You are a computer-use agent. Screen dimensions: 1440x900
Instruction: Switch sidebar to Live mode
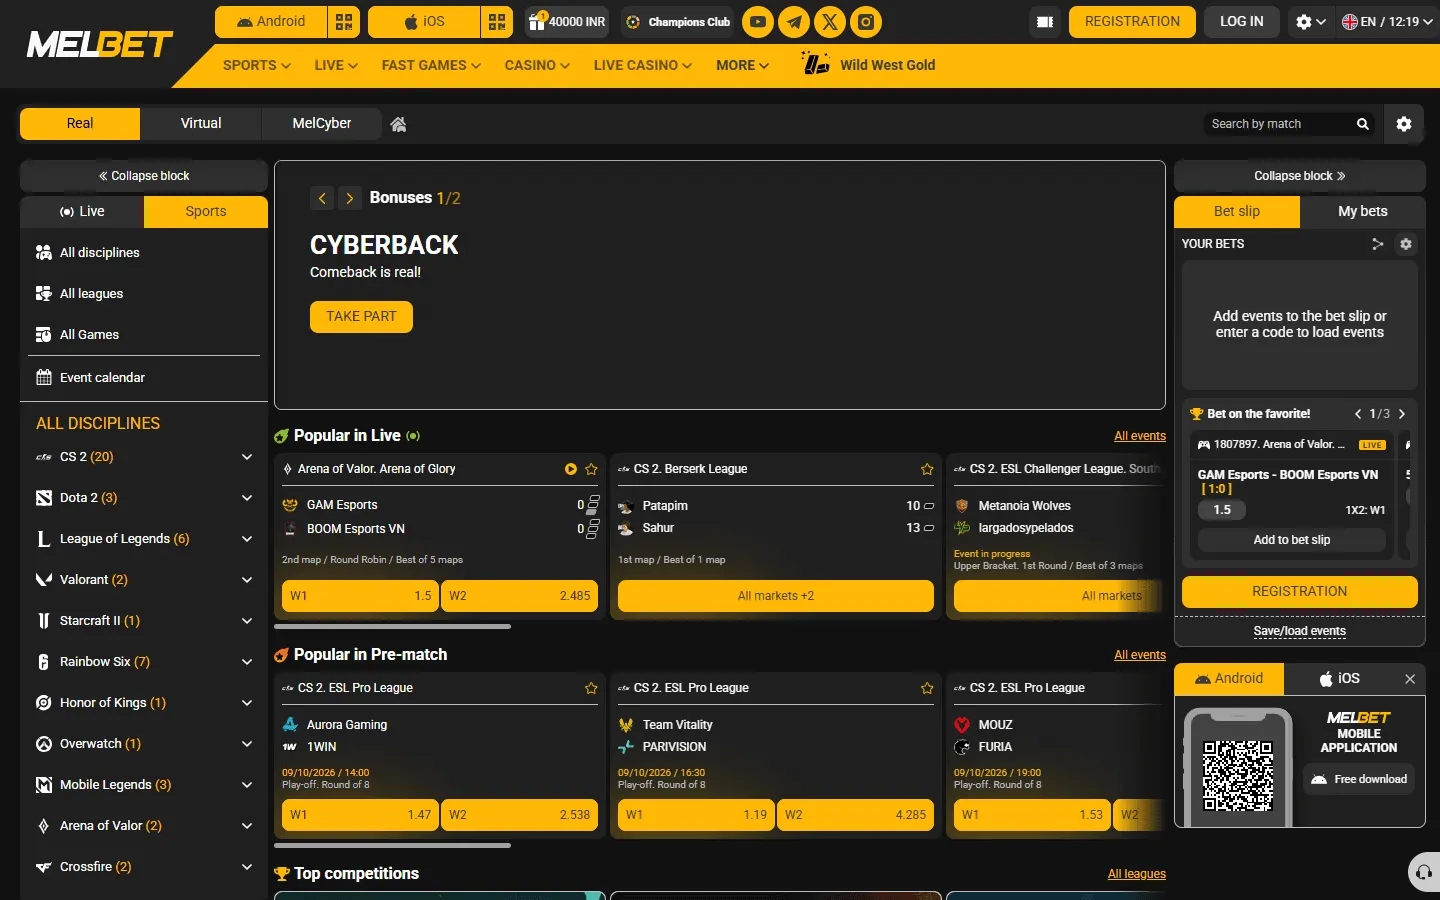pos(82,212)
